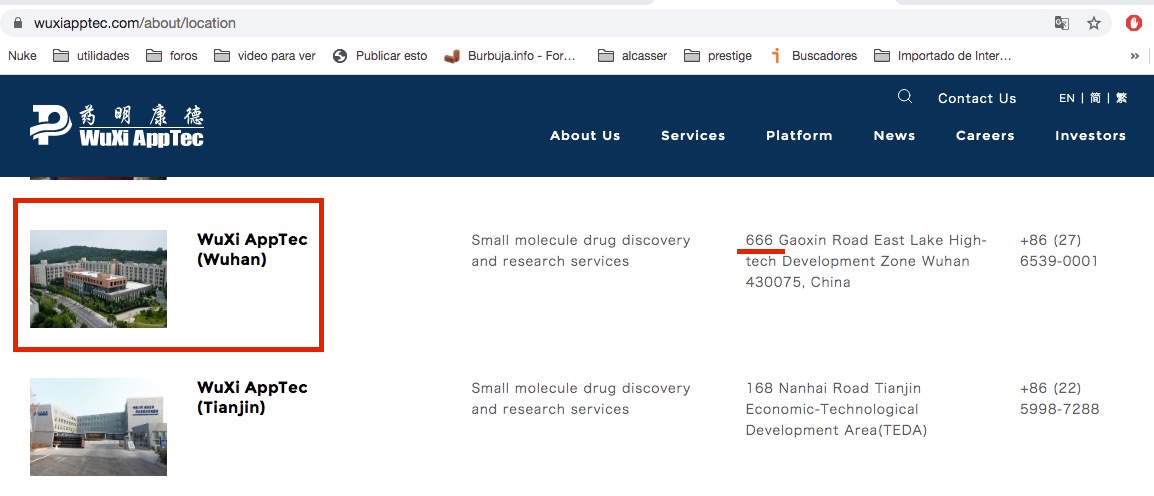Screen dimensions: 1154x496
Task: Open the Burbuja.info bookmark
Action: click(x=510, y=56)
